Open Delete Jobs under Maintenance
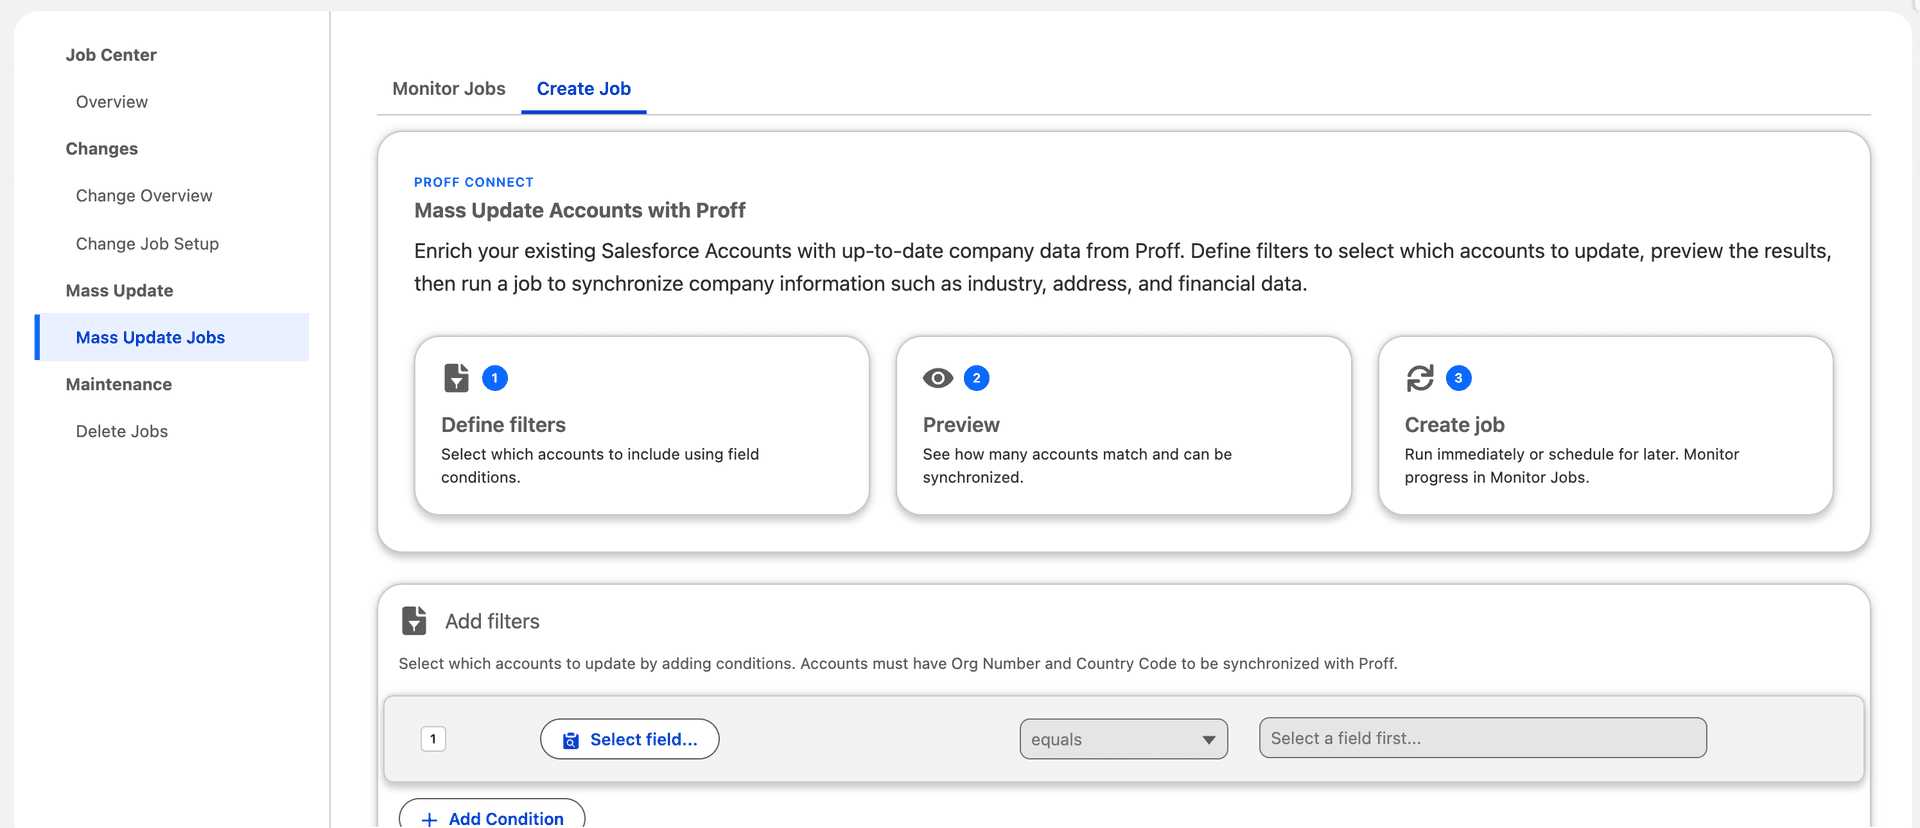 click(x=122, y=432)
